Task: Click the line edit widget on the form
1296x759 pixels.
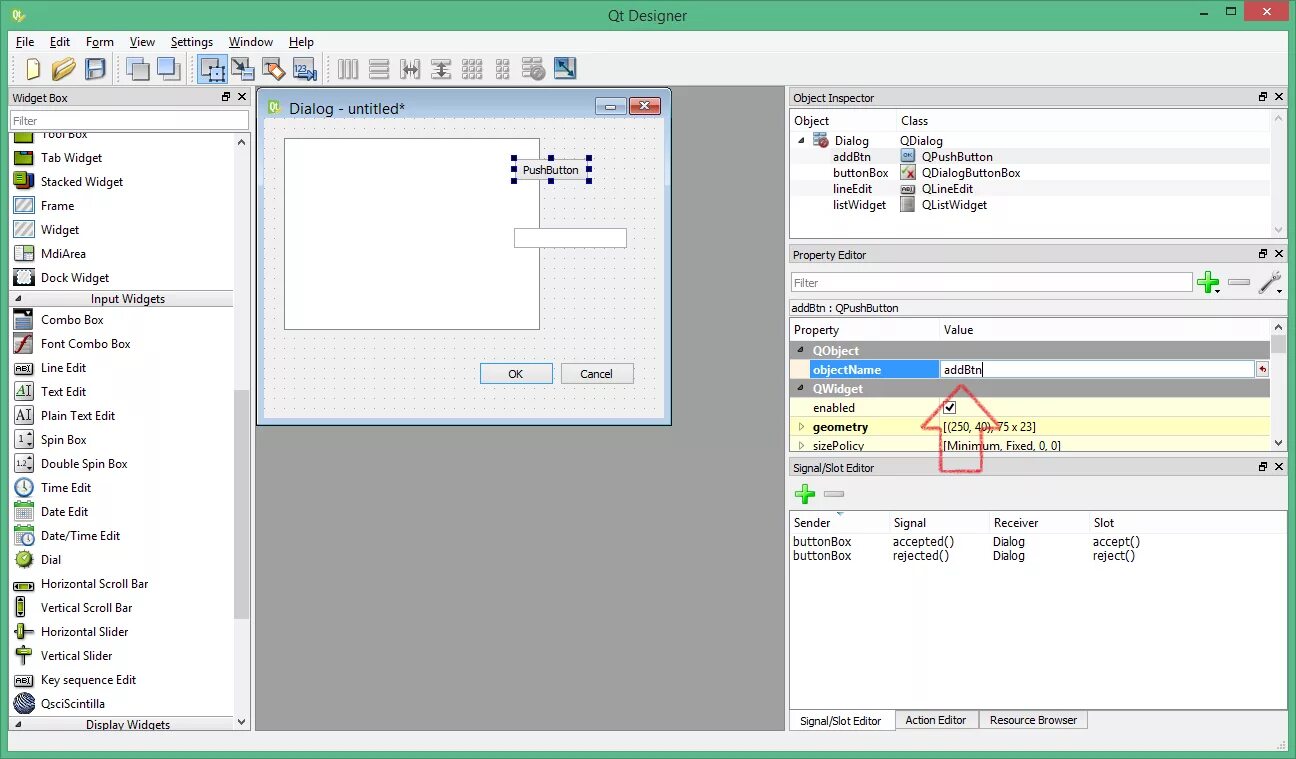Action: [x=570, y=238]
